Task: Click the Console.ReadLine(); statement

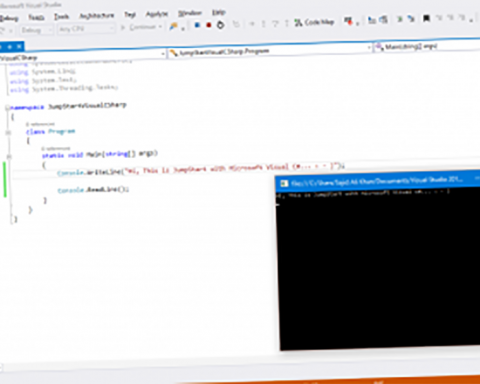Action: click(93, 190)
